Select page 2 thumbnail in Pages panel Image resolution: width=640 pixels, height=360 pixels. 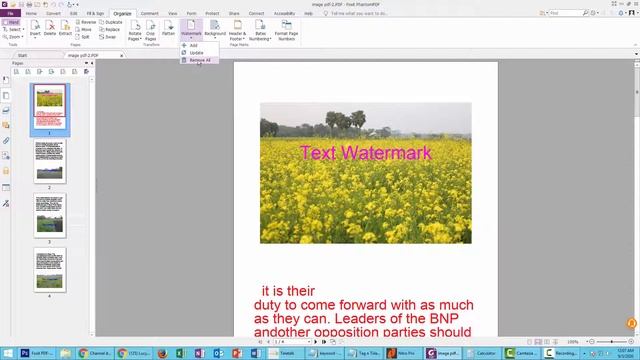click(50, 161)
